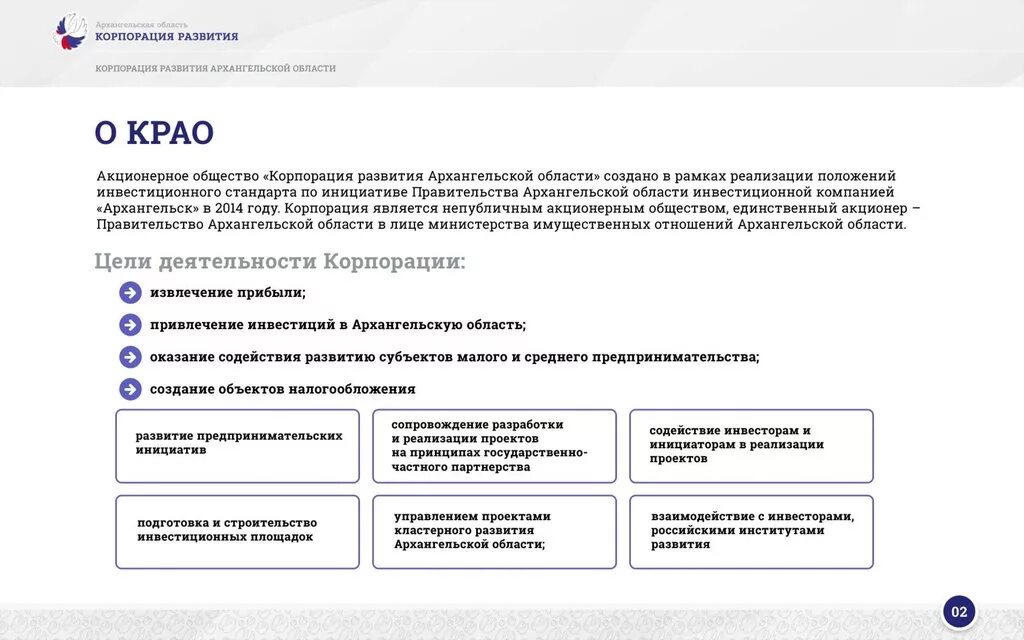Click the Корпорация развития bird logo
The image size is (1024, 640).
[x=70, y=31]
